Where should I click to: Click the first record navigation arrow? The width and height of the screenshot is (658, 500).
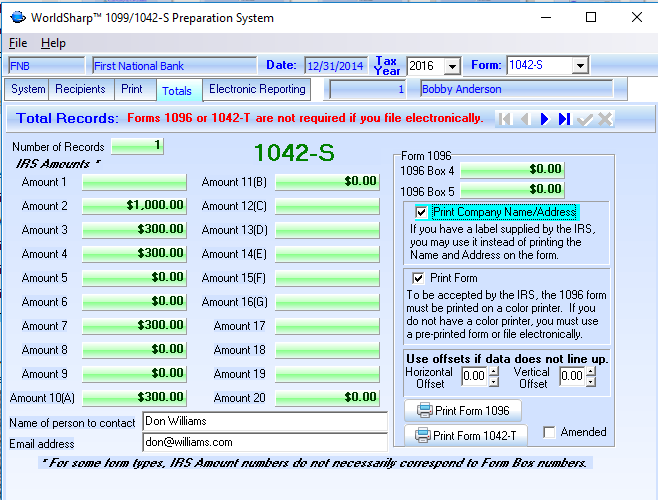pyautogui.click(x=506, y=119)
